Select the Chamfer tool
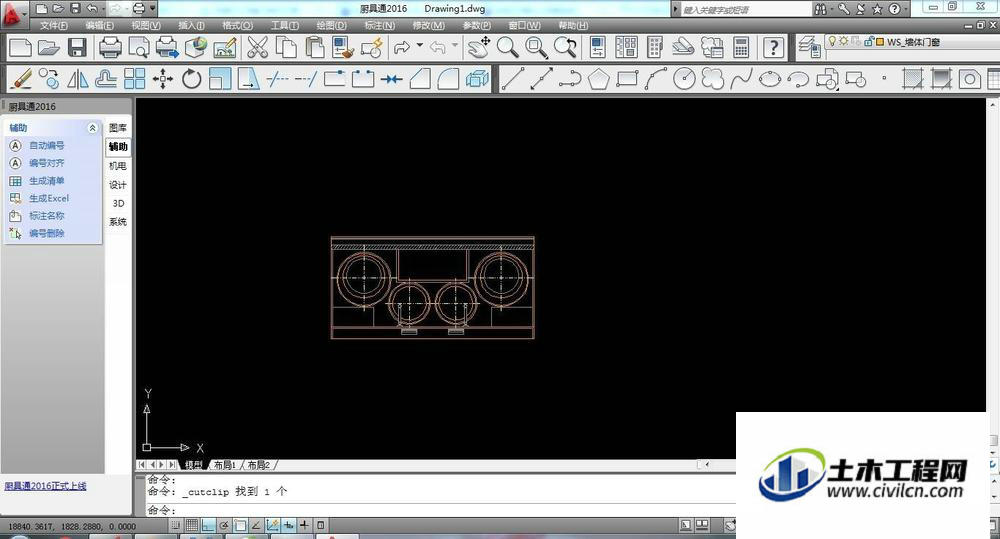 coord(420,79)
